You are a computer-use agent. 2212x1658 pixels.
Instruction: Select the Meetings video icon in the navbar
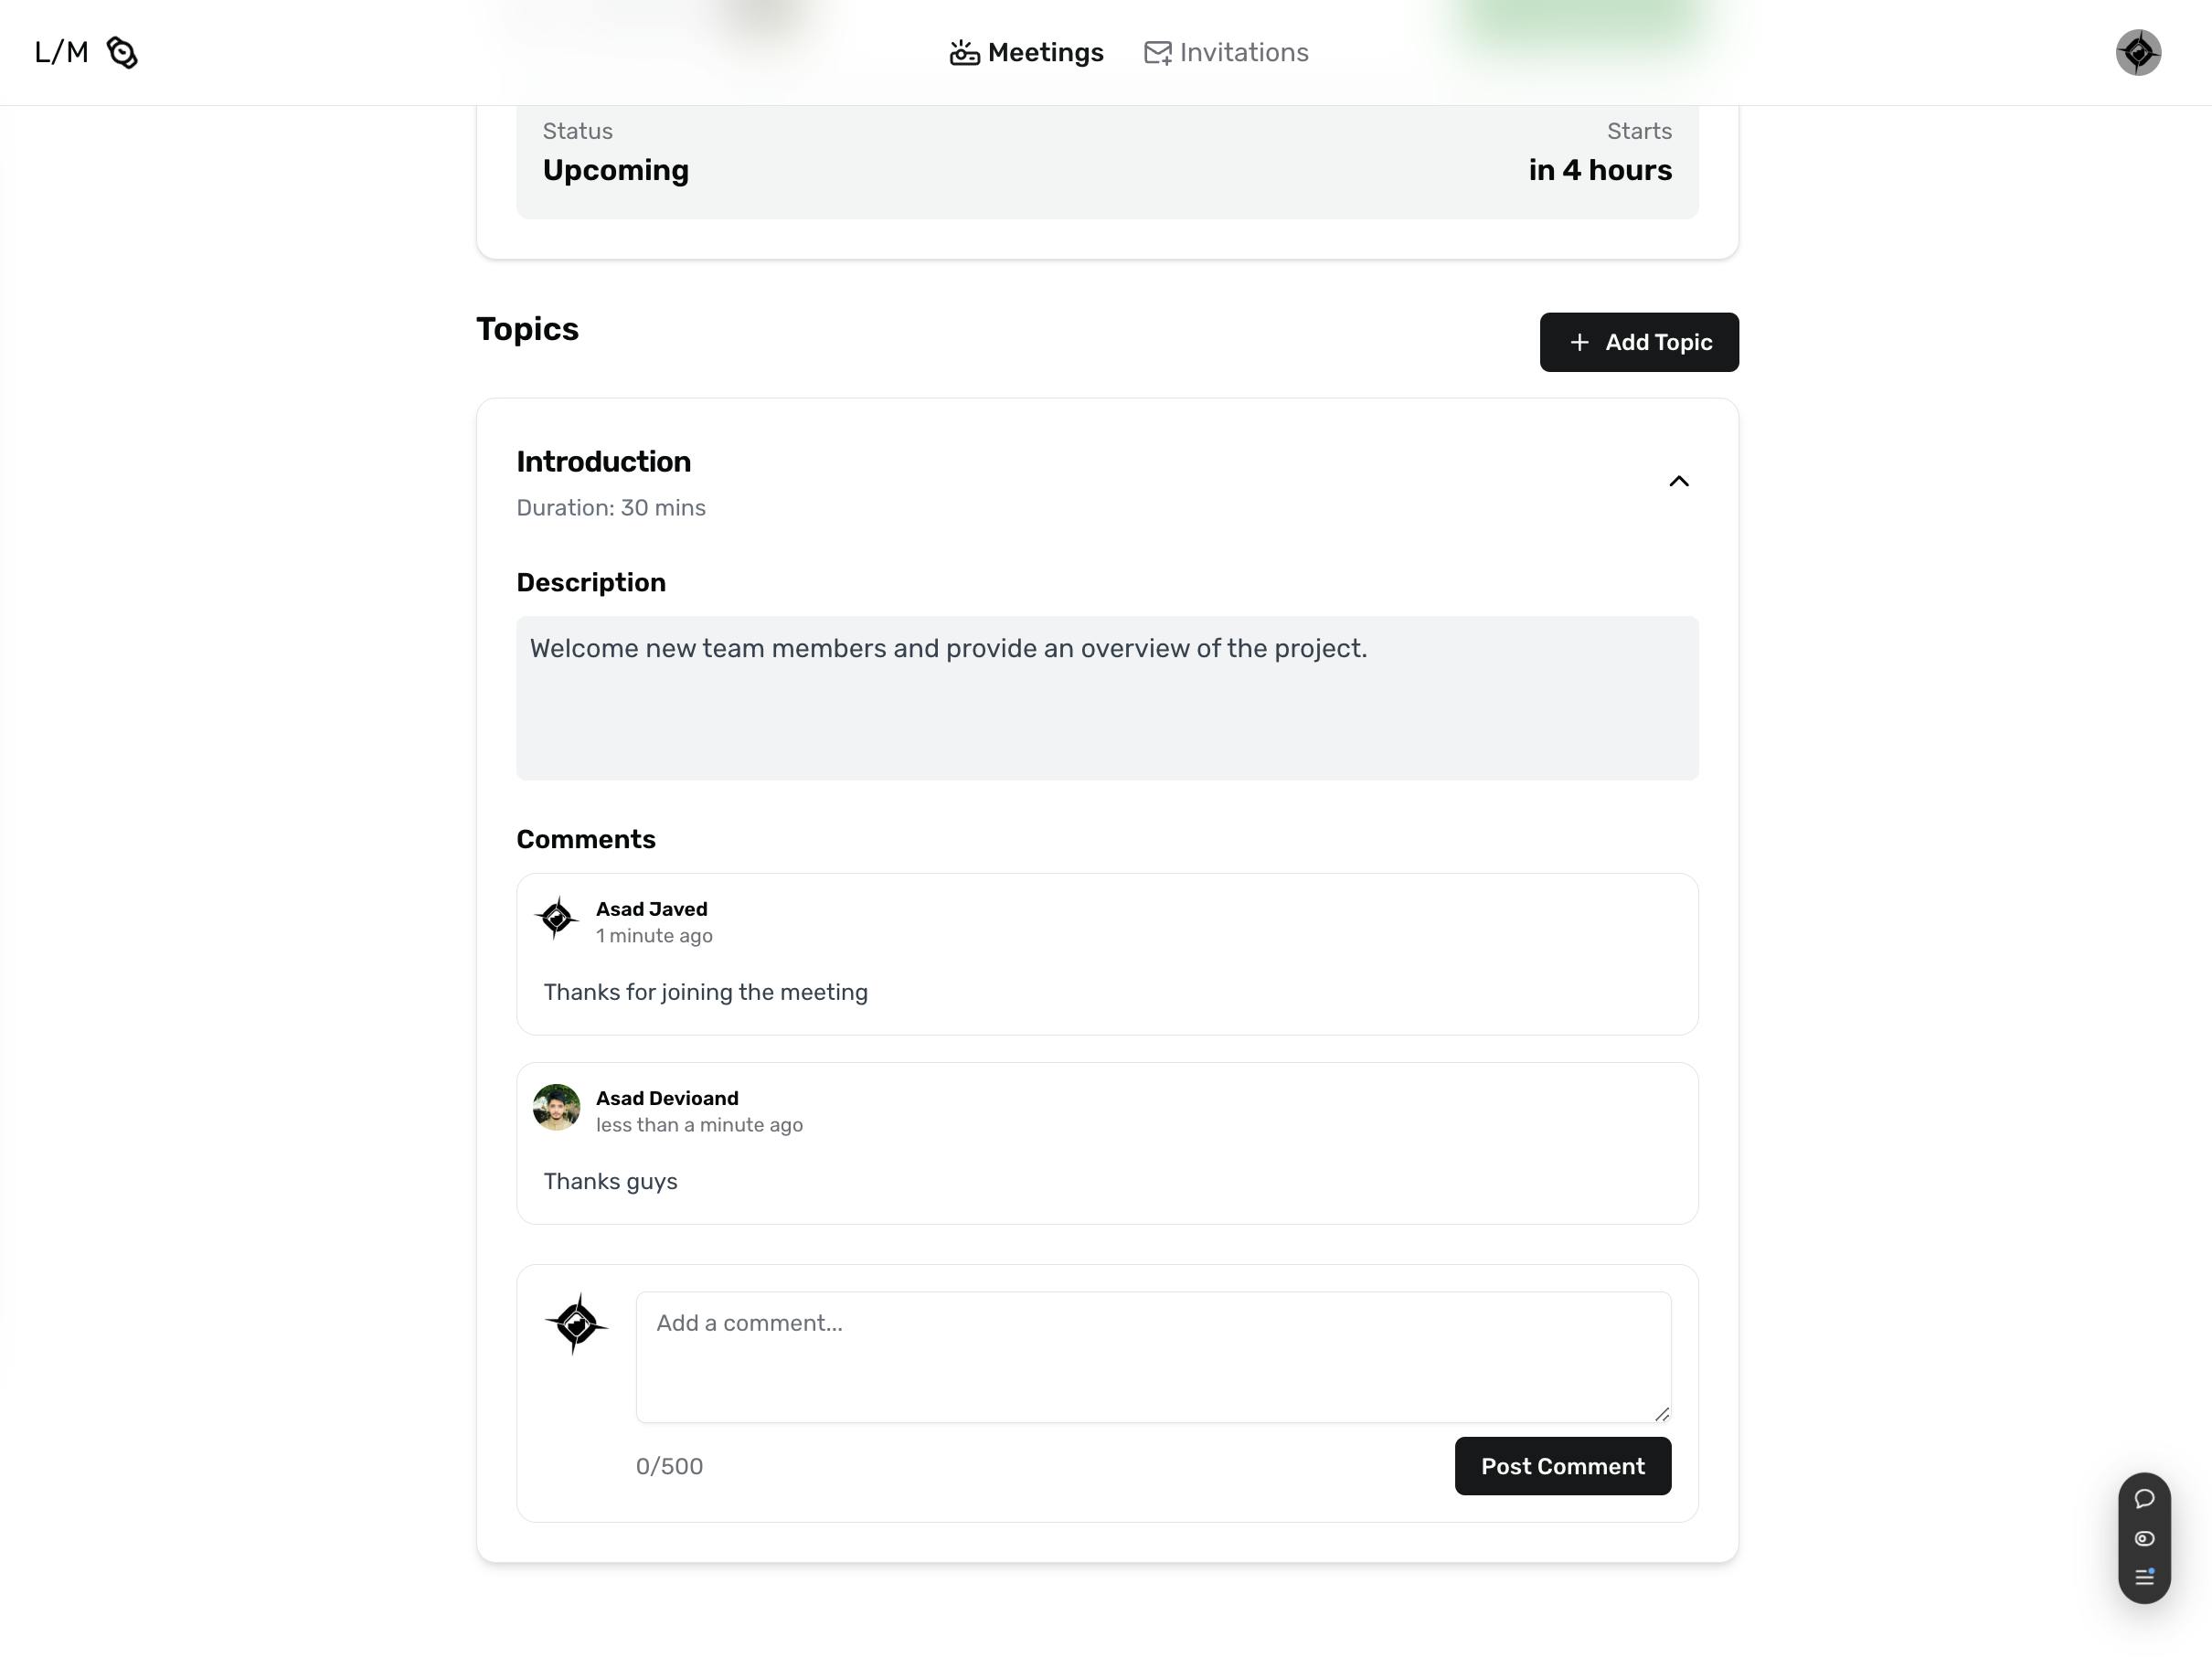pyautogui.click(x=963, y=52)
